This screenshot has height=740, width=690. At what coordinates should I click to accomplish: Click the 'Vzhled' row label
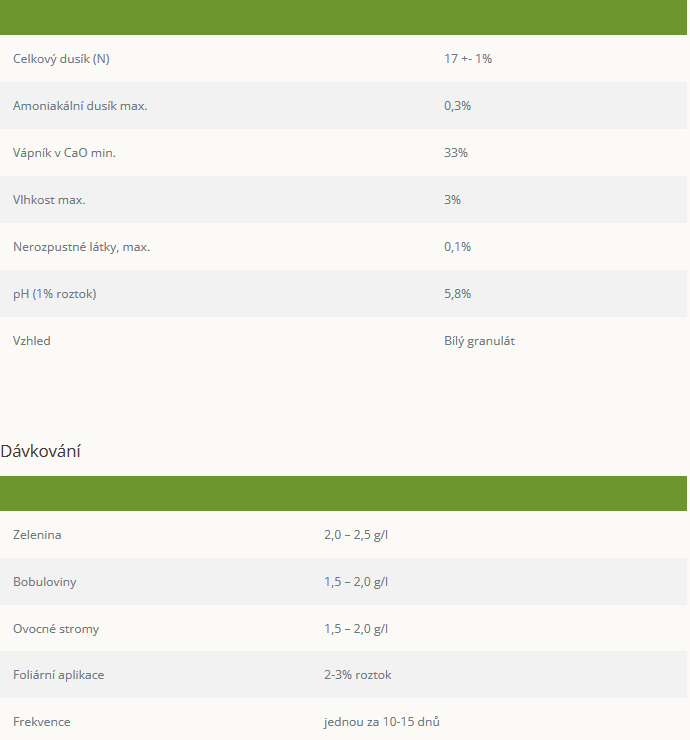[x=32, y=341]
